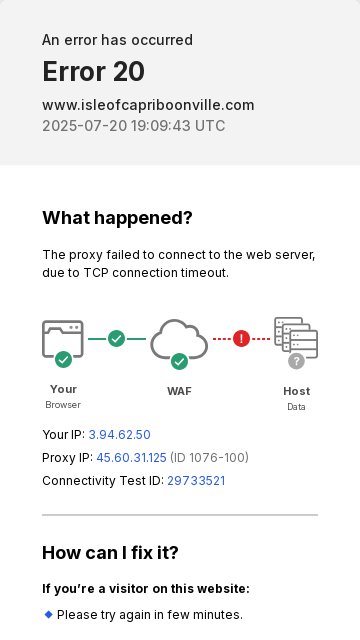Open the Your IP 3.94.62.50 link

[x=120, y=434]
